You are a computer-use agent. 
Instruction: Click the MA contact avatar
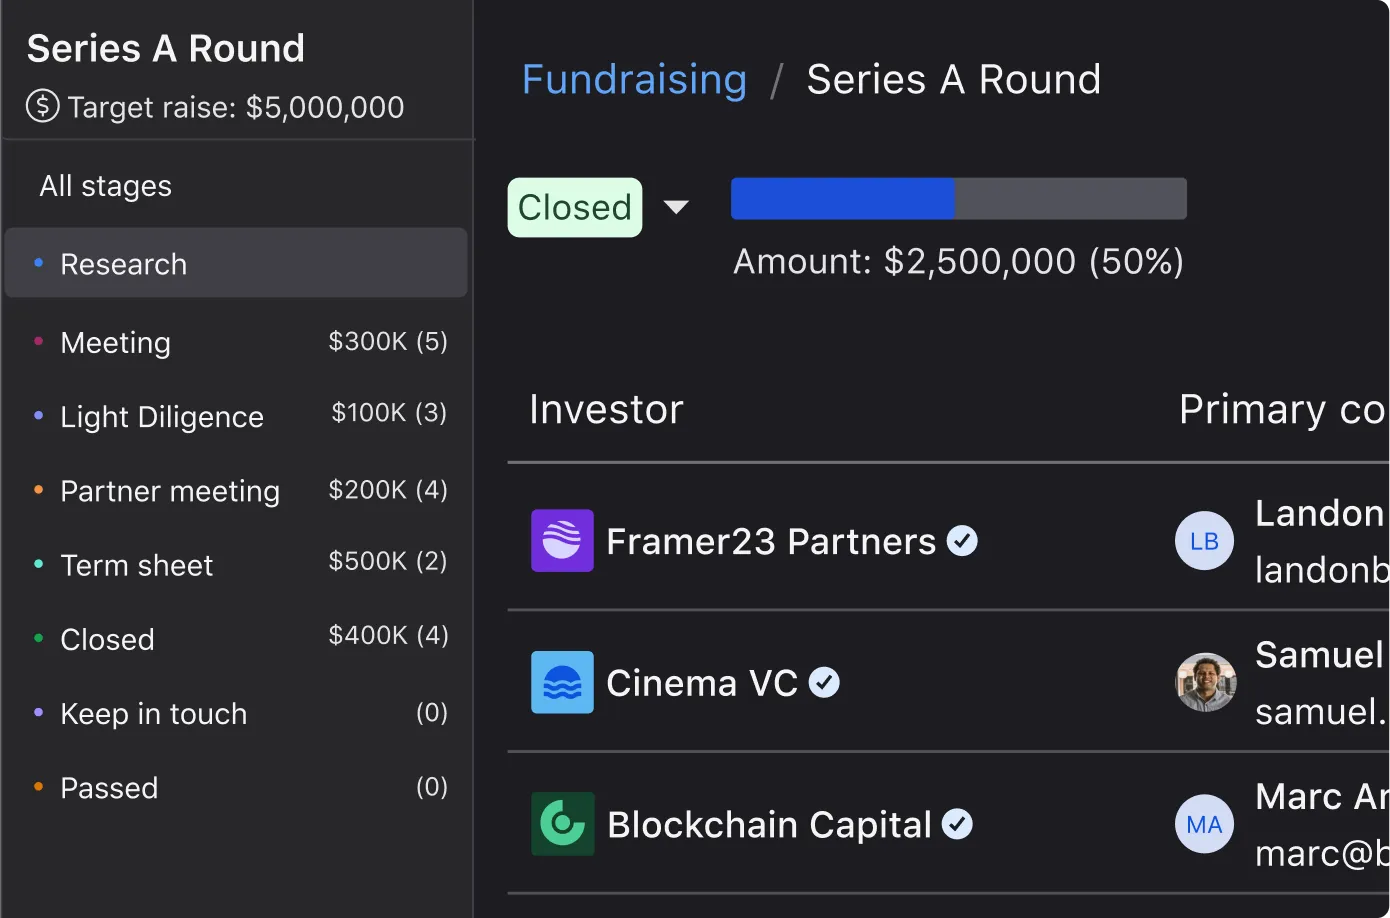tap(1204, 824)
